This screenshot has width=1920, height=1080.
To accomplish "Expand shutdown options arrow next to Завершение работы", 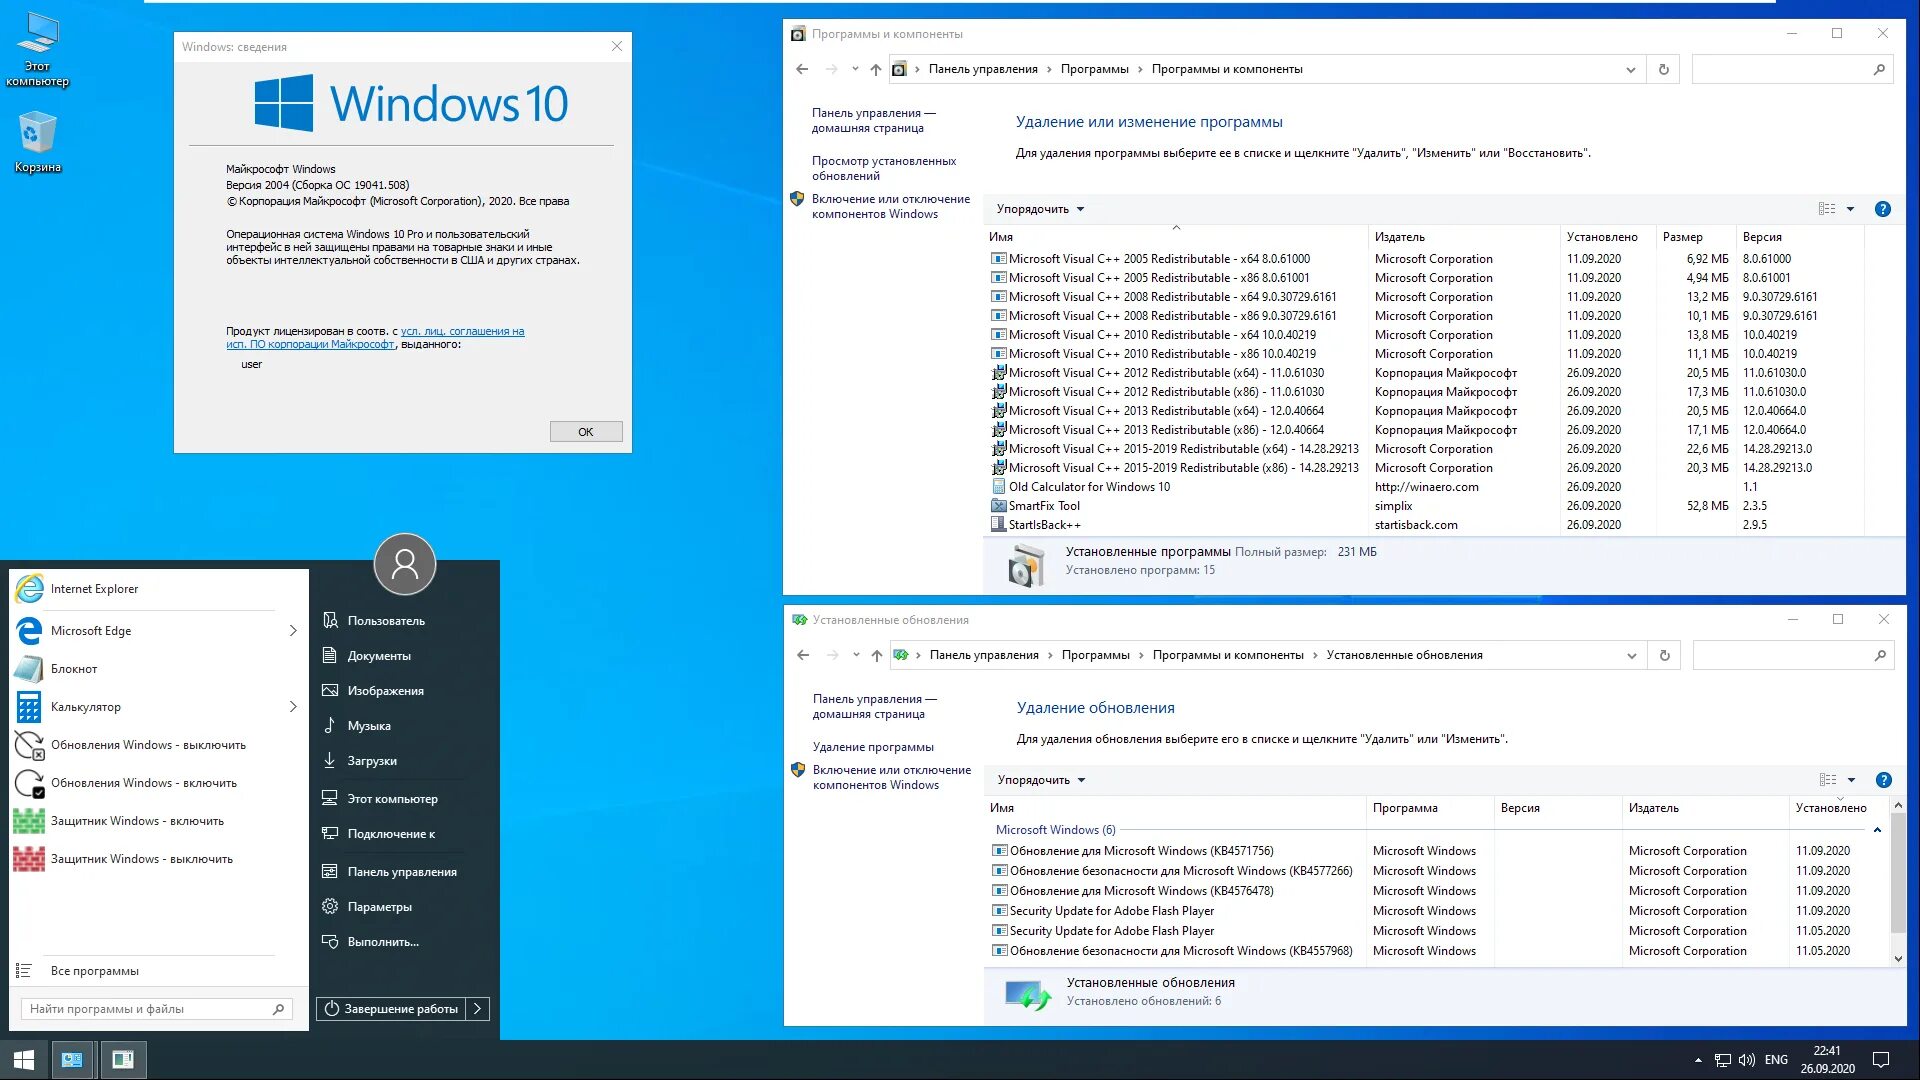I will 478,1009.
